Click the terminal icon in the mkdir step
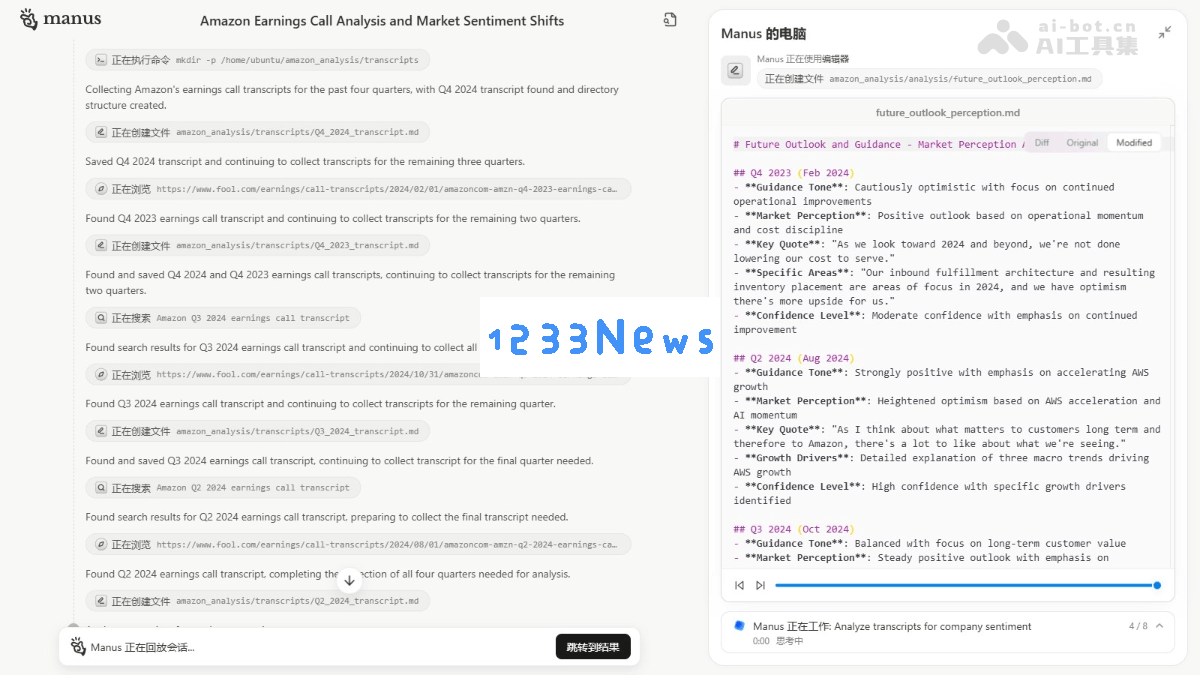 (x=100, y=60)
